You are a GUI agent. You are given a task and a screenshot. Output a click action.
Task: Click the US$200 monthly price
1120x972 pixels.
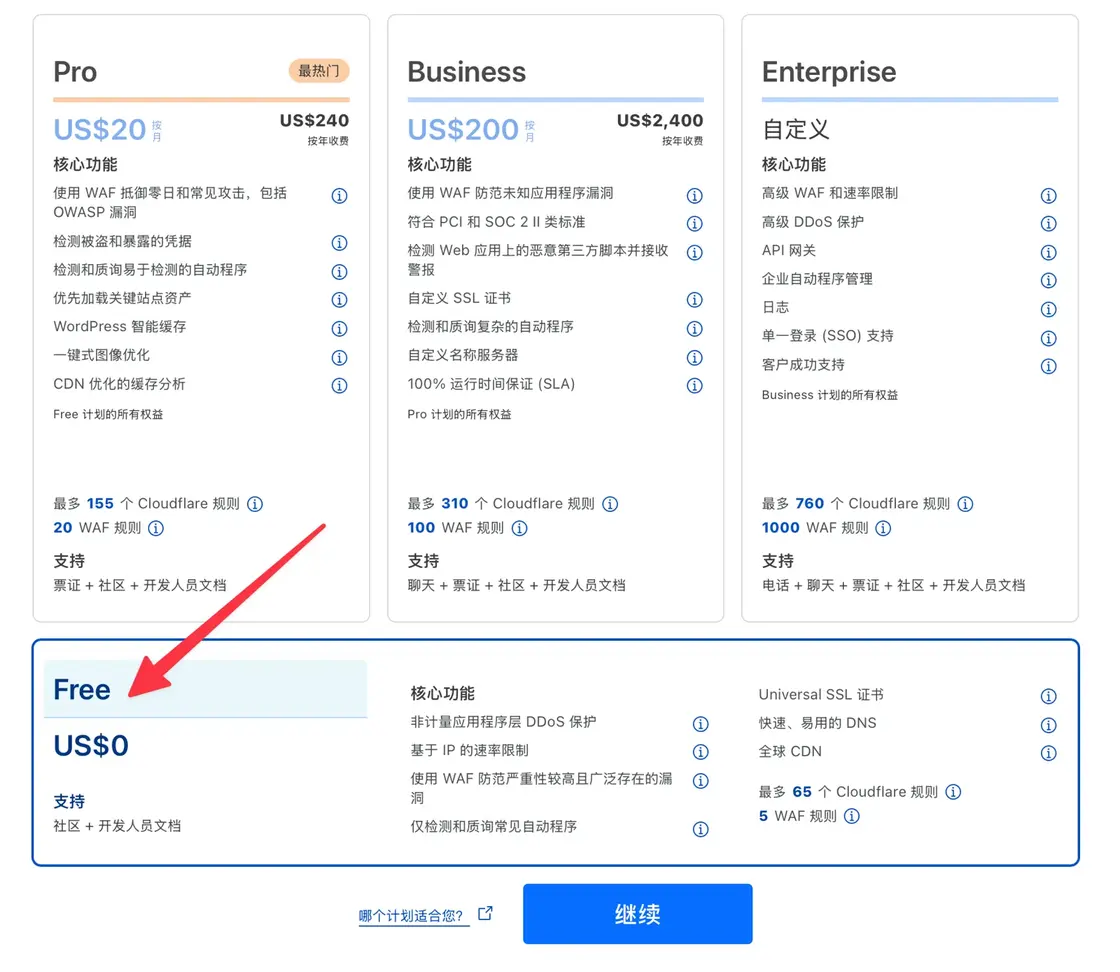coord(463,130)
